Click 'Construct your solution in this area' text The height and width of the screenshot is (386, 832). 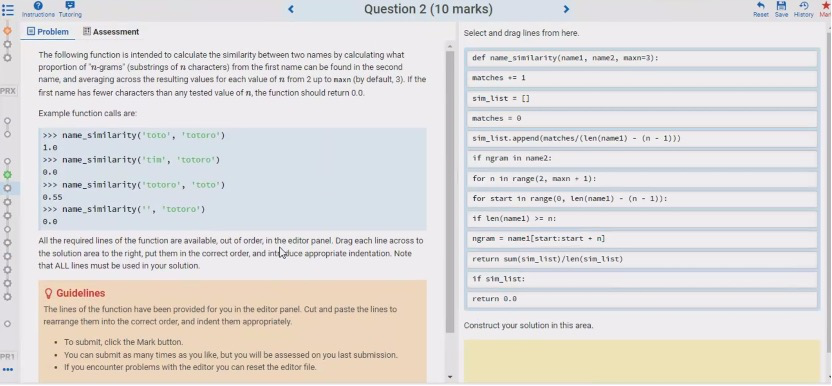click(x=528, y=325)
